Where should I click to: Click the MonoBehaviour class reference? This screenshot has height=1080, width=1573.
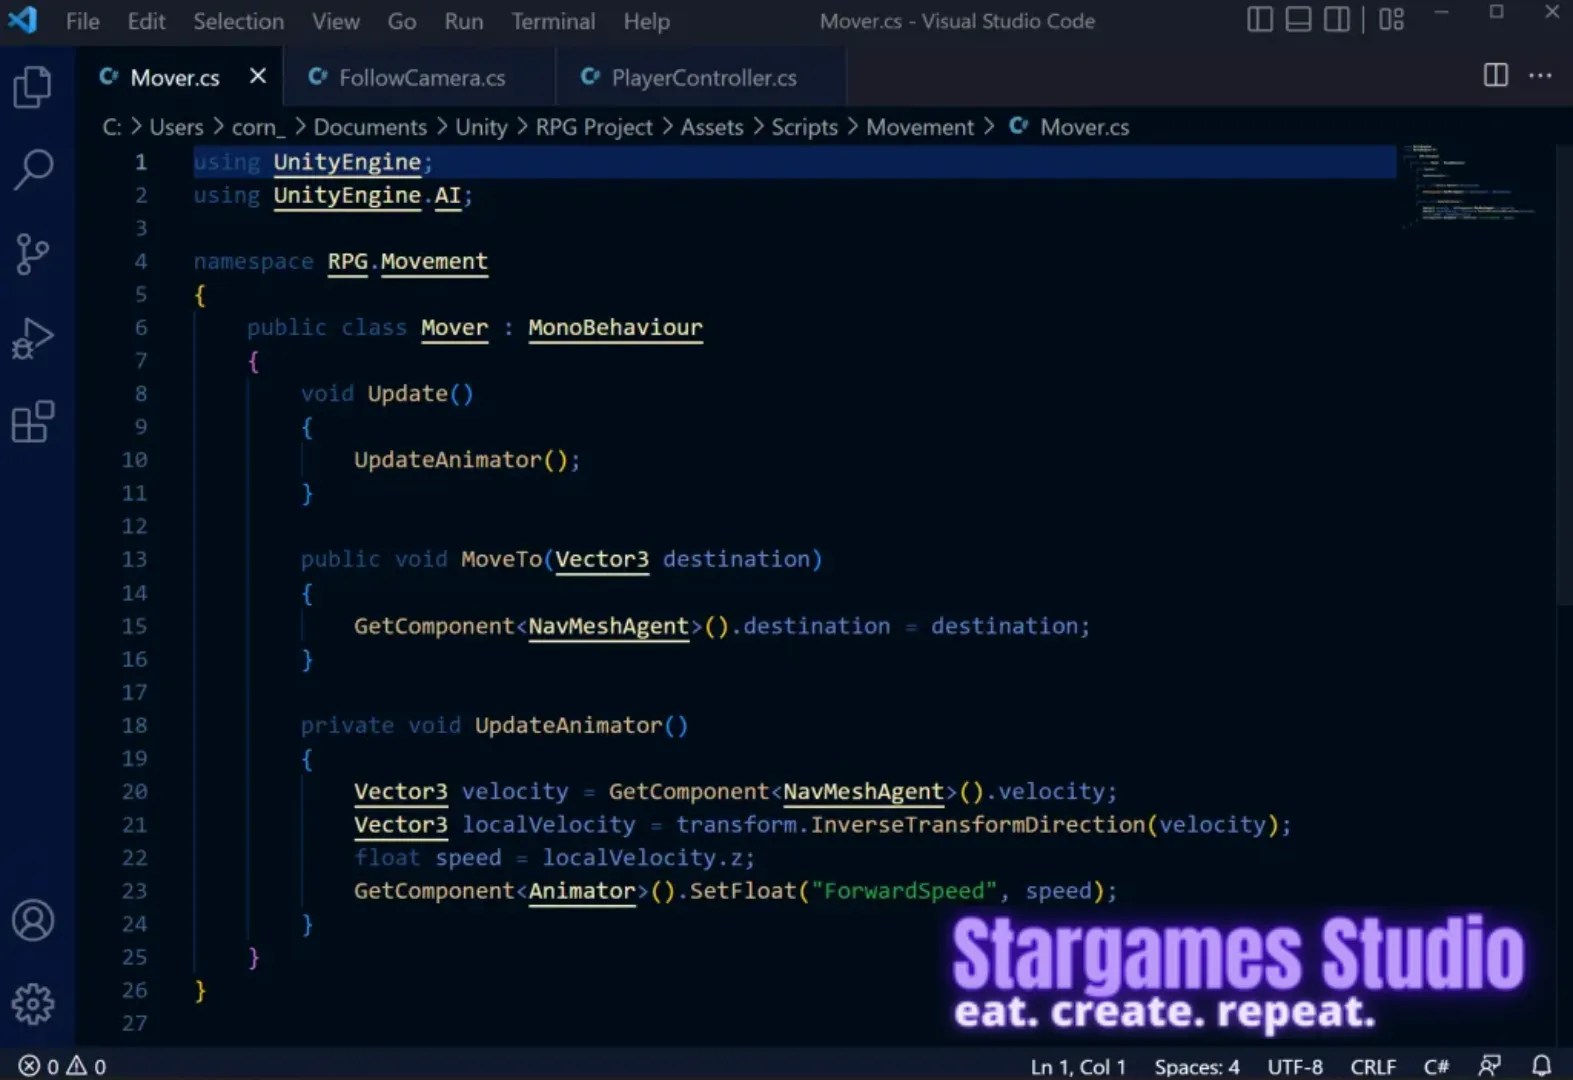point(615,327)
